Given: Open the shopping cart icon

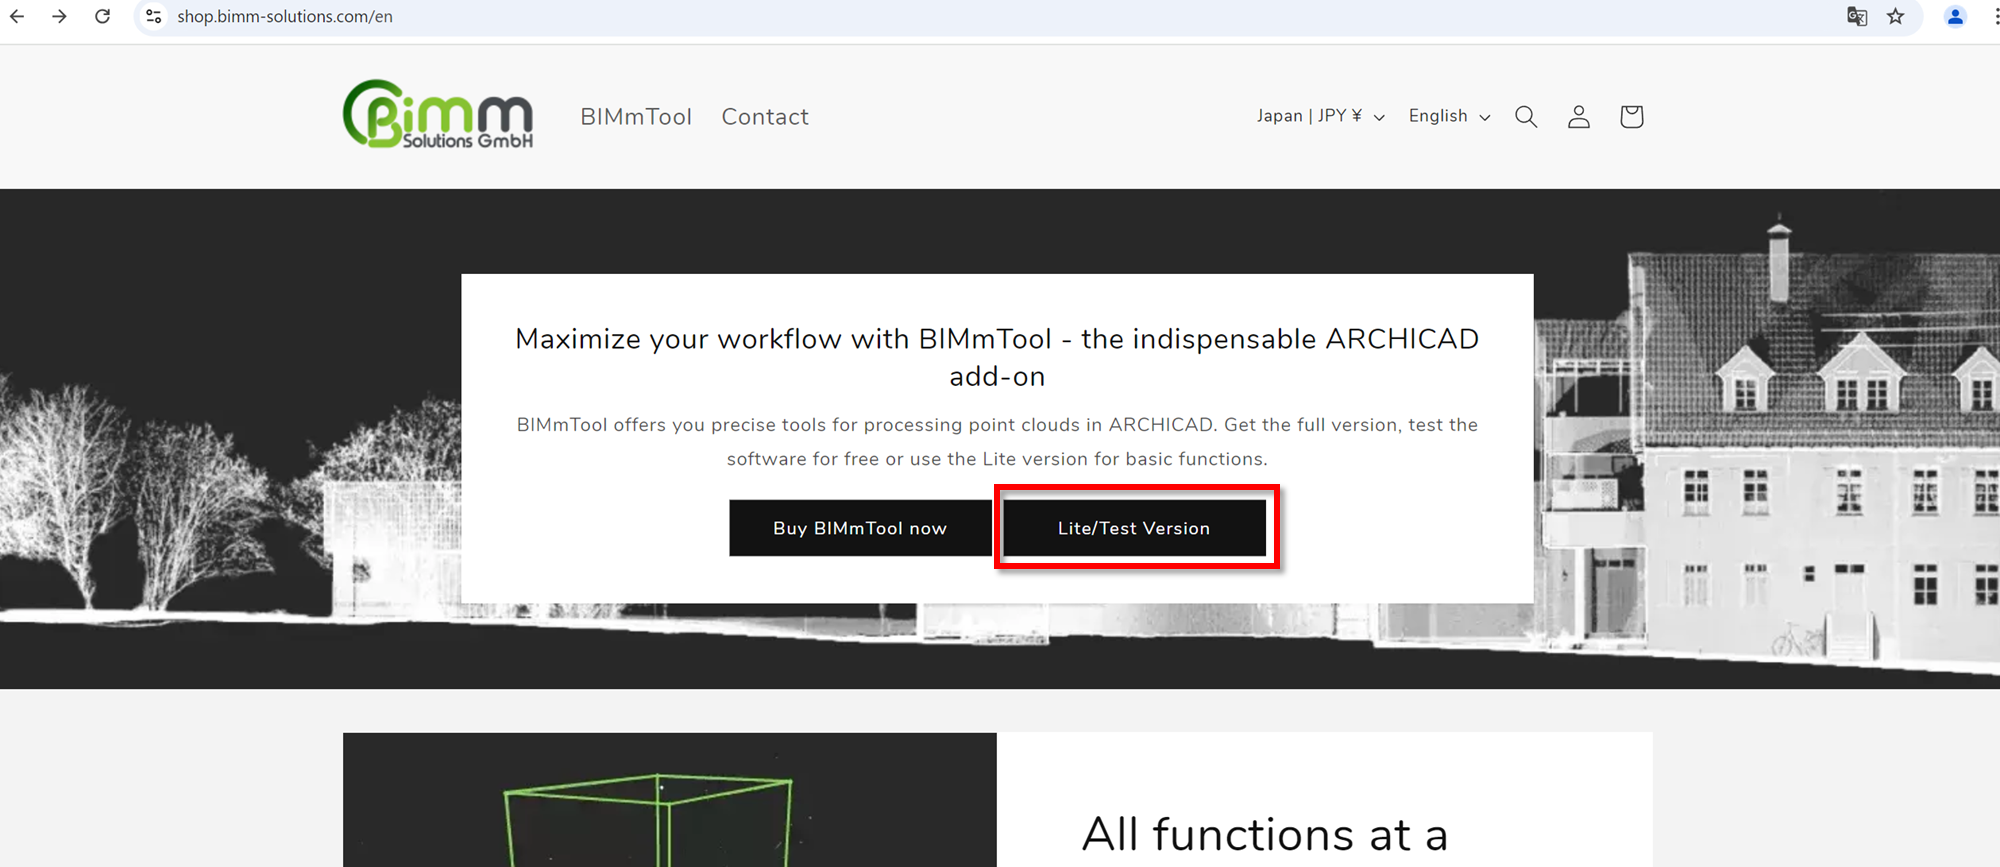Looking at the screenshot, I should tap(1632, 117).
